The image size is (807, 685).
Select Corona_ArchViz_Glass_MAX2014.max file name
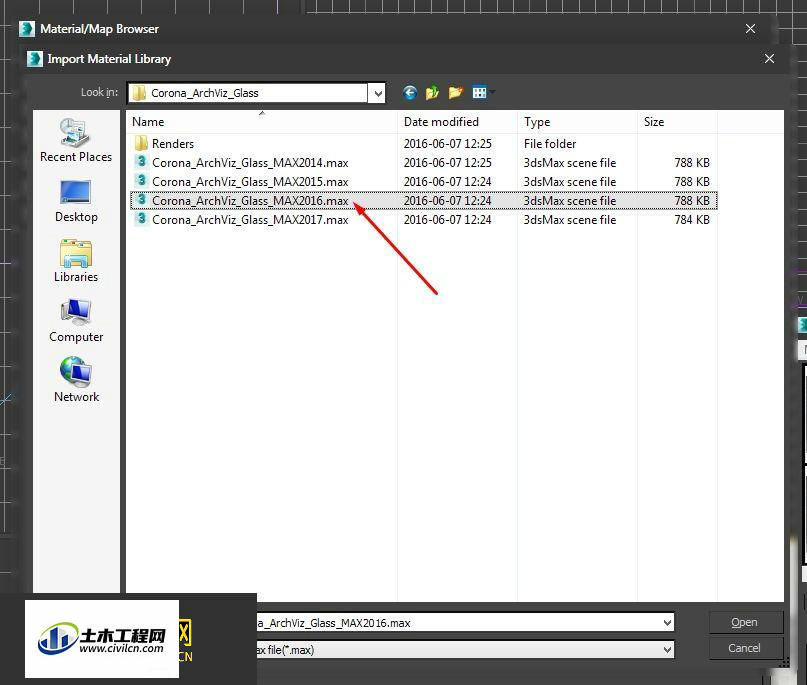pyautogui.click(x=250, y=163)
